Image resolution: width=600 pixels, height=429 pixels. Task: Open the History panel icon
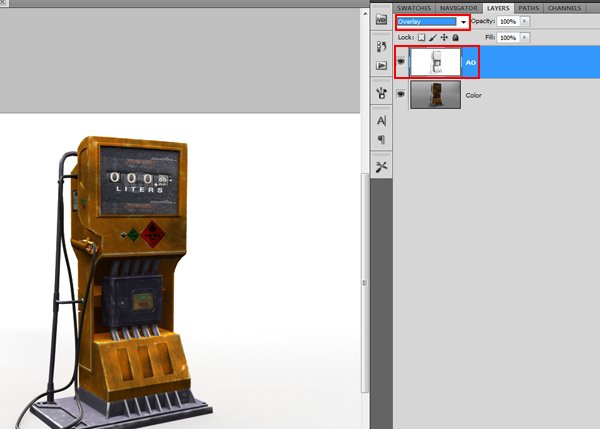(381, 46)
